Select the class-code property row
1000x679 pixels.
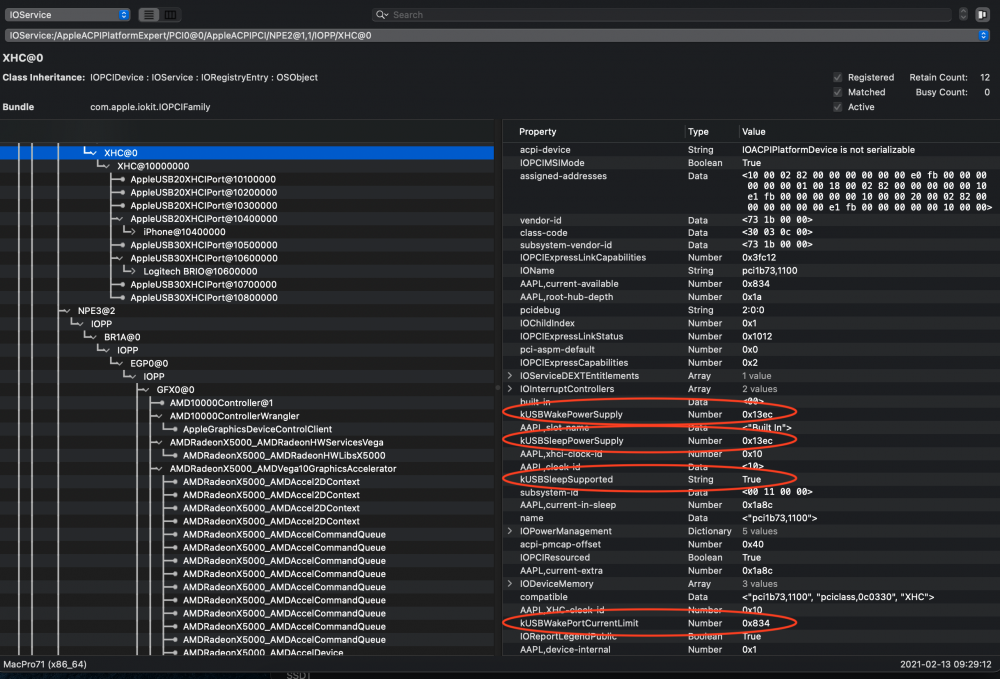(751, 233)
